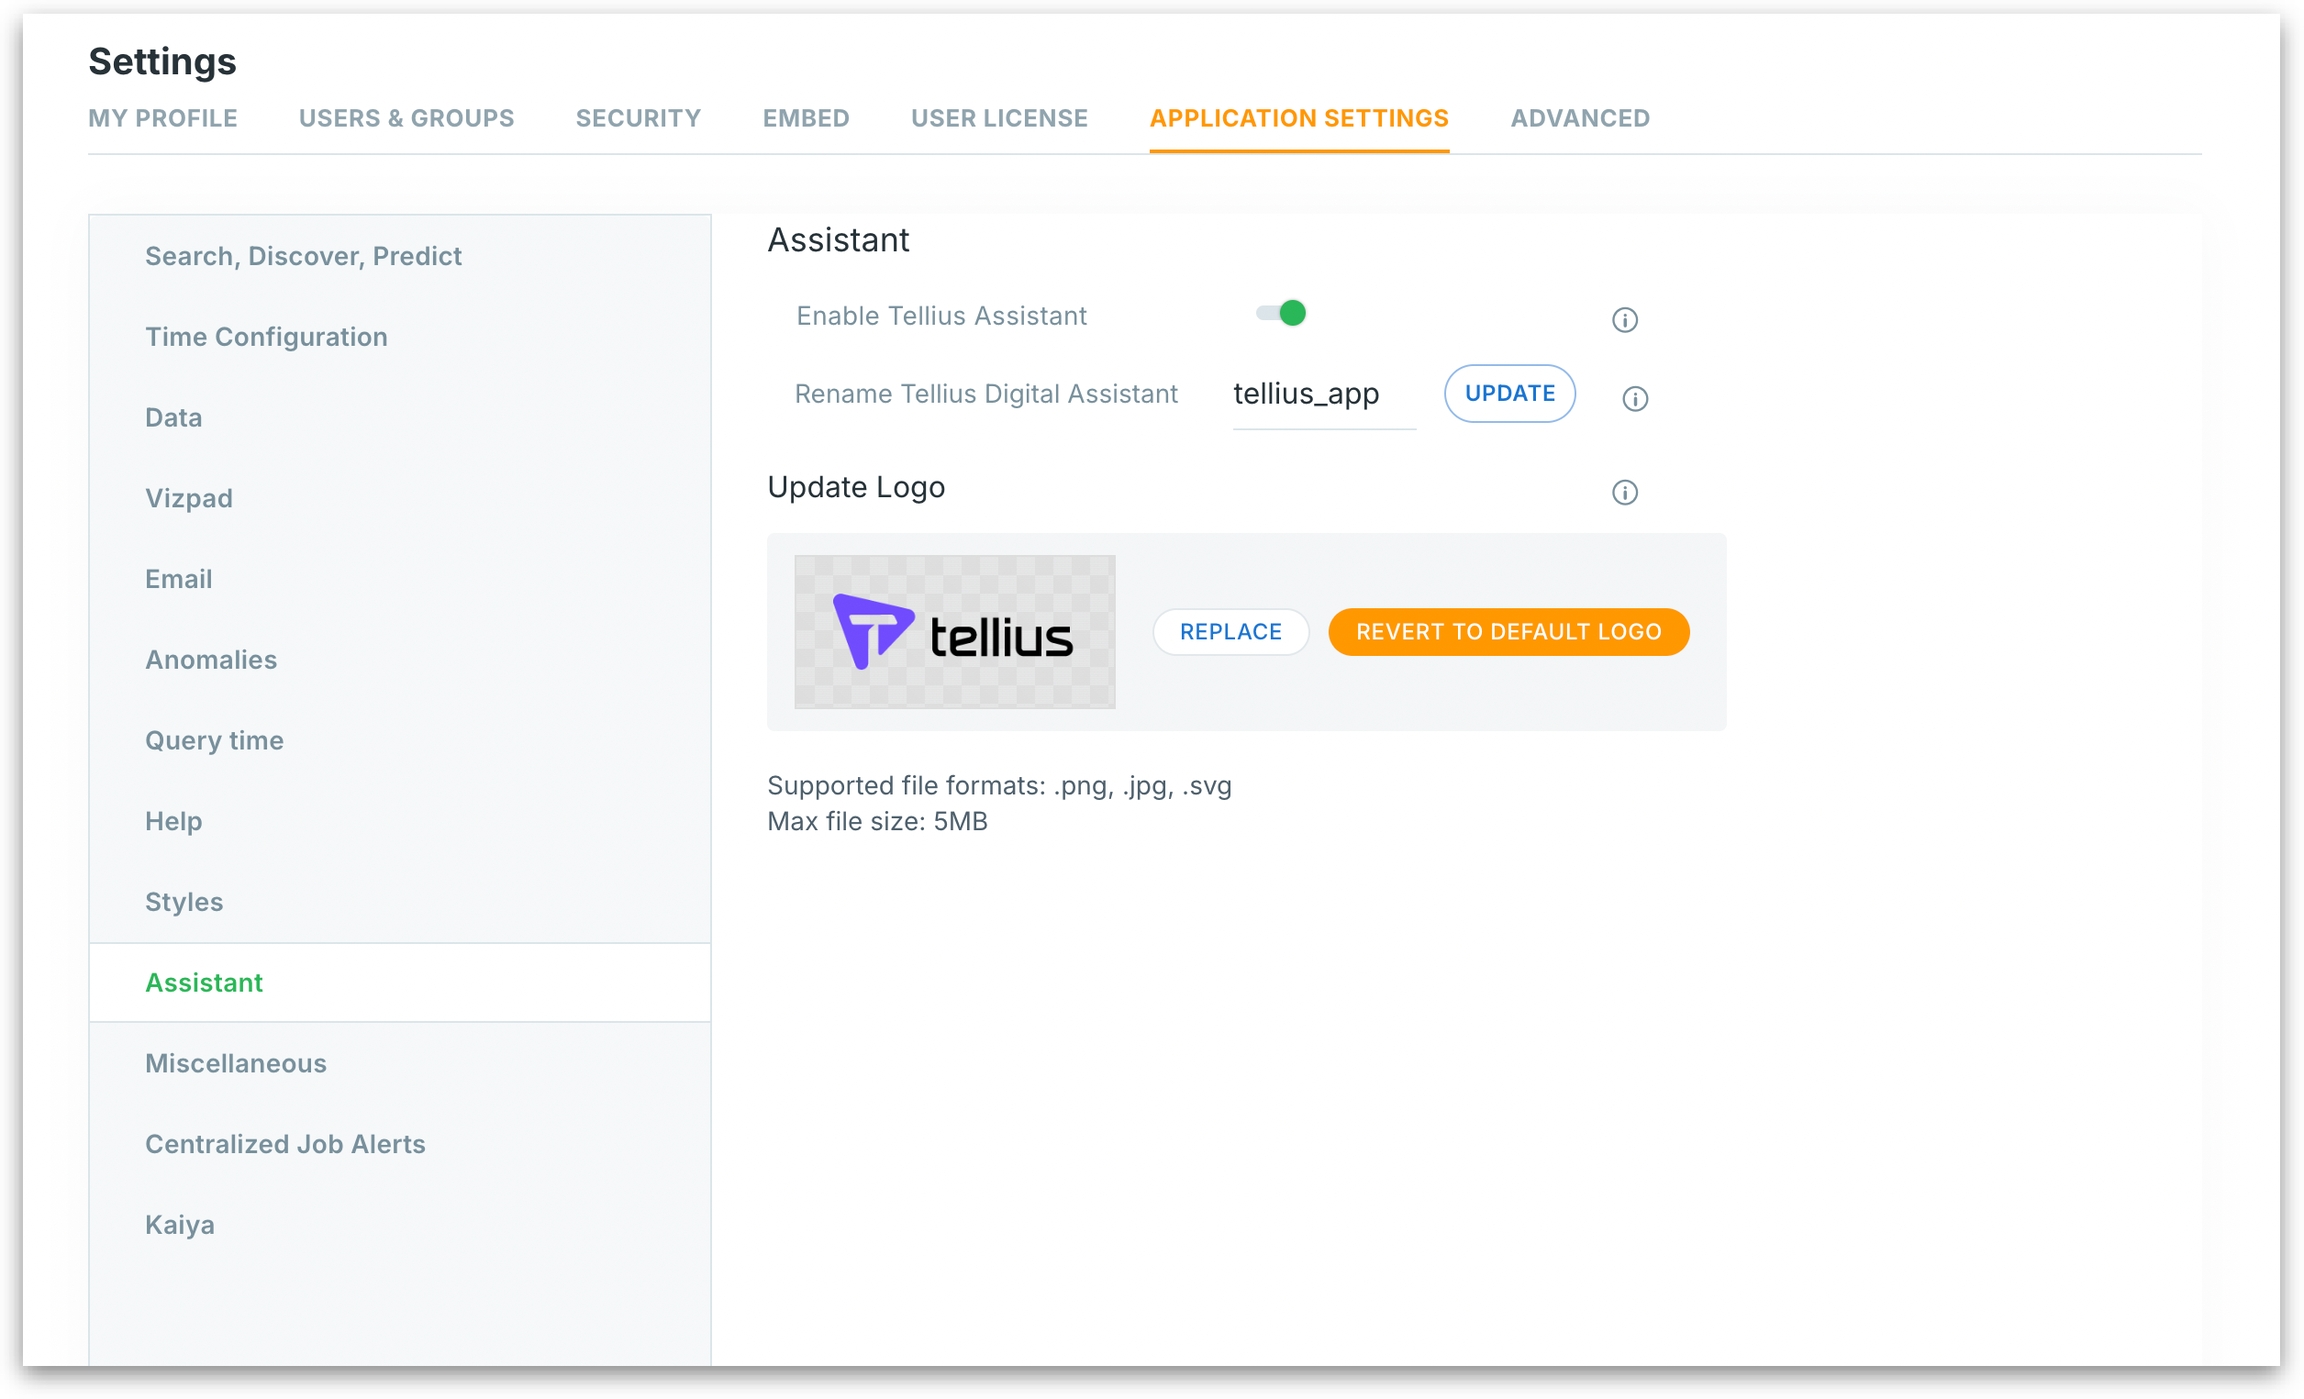Go to the Security tab
Viewport: 2304px width, 1399px height.
[638, 118]
